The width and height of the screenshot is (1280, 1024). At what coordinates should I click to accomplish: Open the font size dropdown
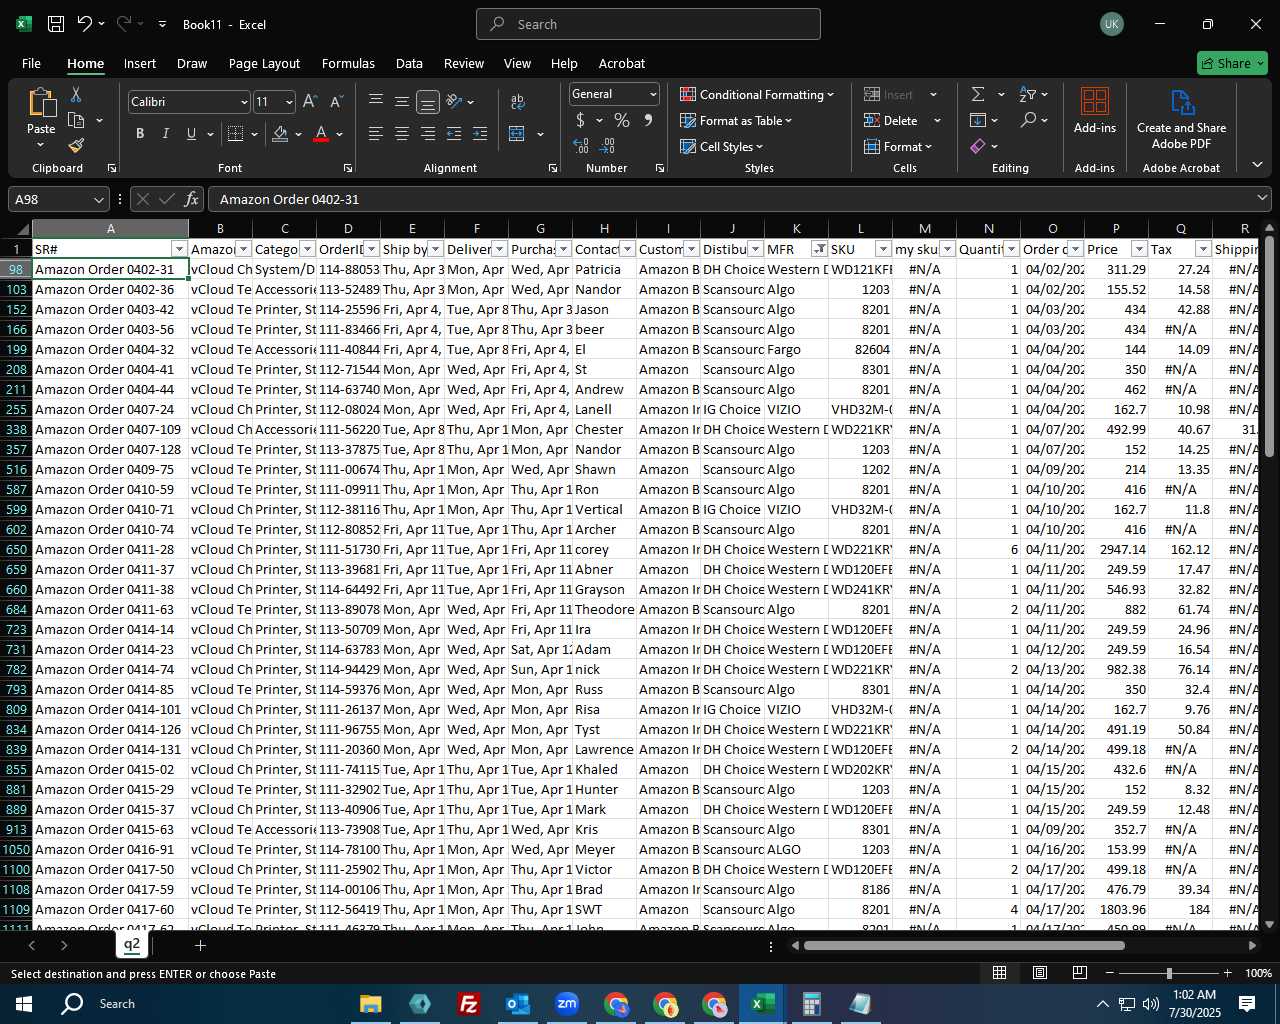tap(289, 102)
